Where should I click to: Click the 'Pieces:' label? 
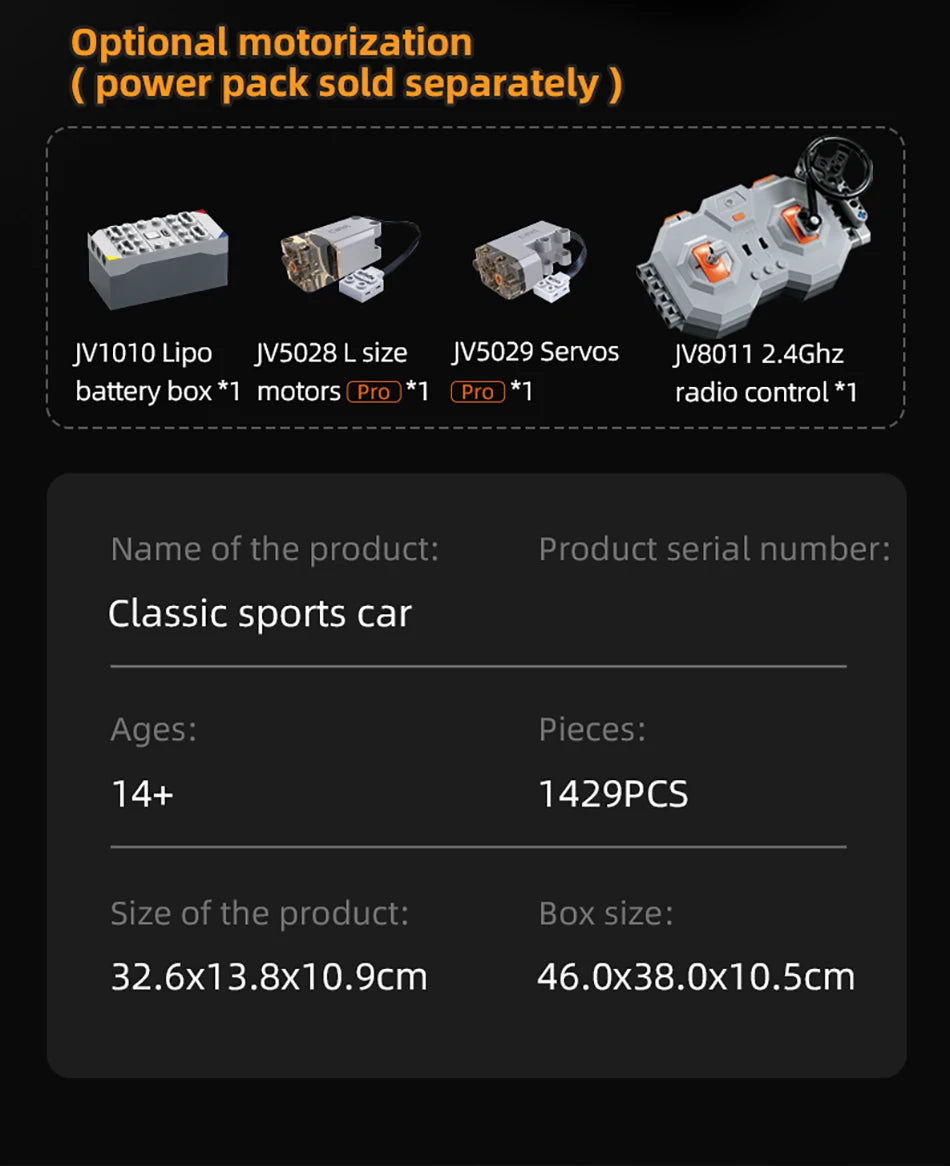click(592, 730)
